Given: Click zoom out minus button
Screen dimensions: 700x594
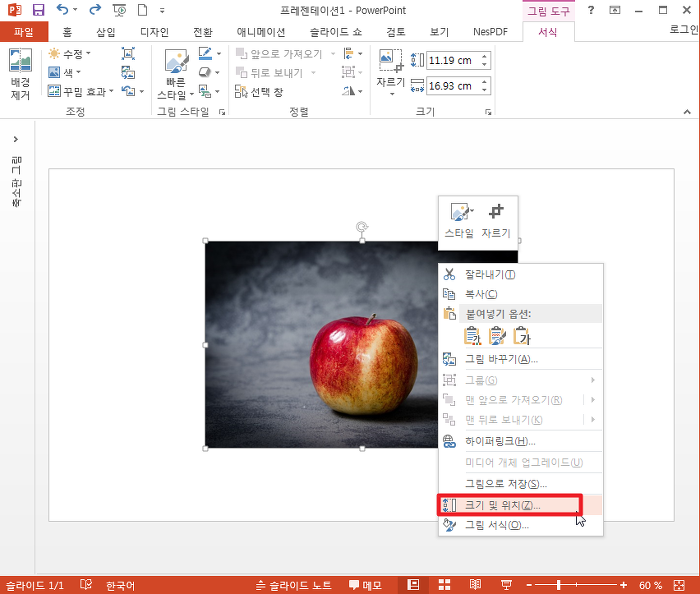Looking at the screenshot, I should point(529,585).
